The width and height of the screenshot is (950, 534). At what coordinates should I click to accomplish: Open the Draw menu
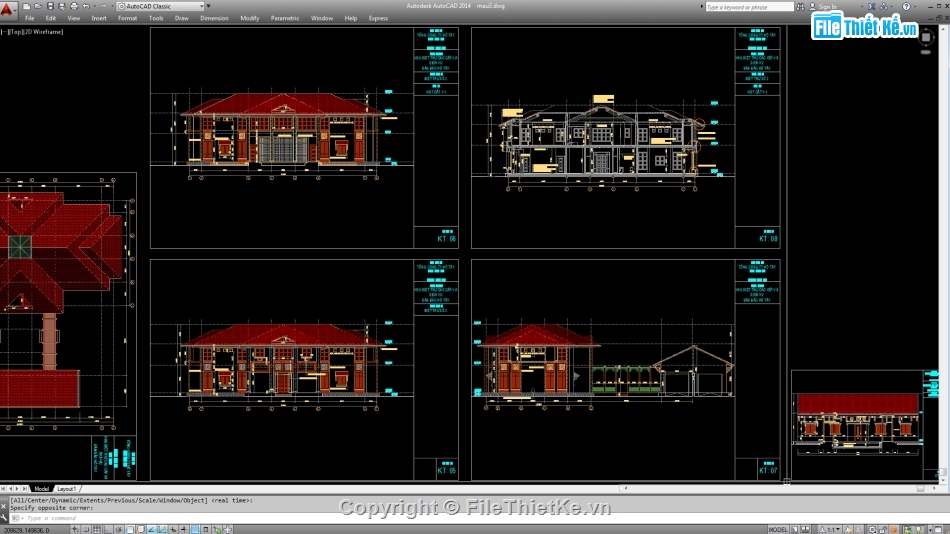click(x=182, y=18)
